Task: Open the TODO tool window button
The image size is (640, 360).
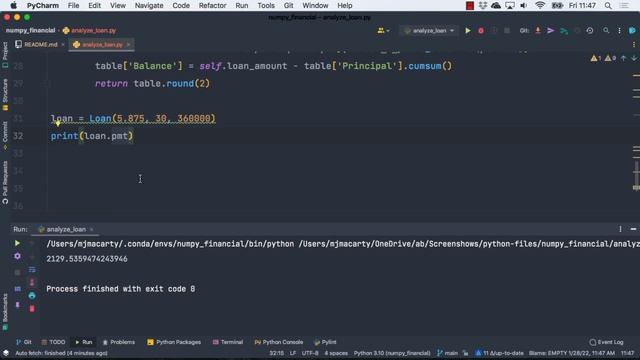Action: tap(53, 342)
